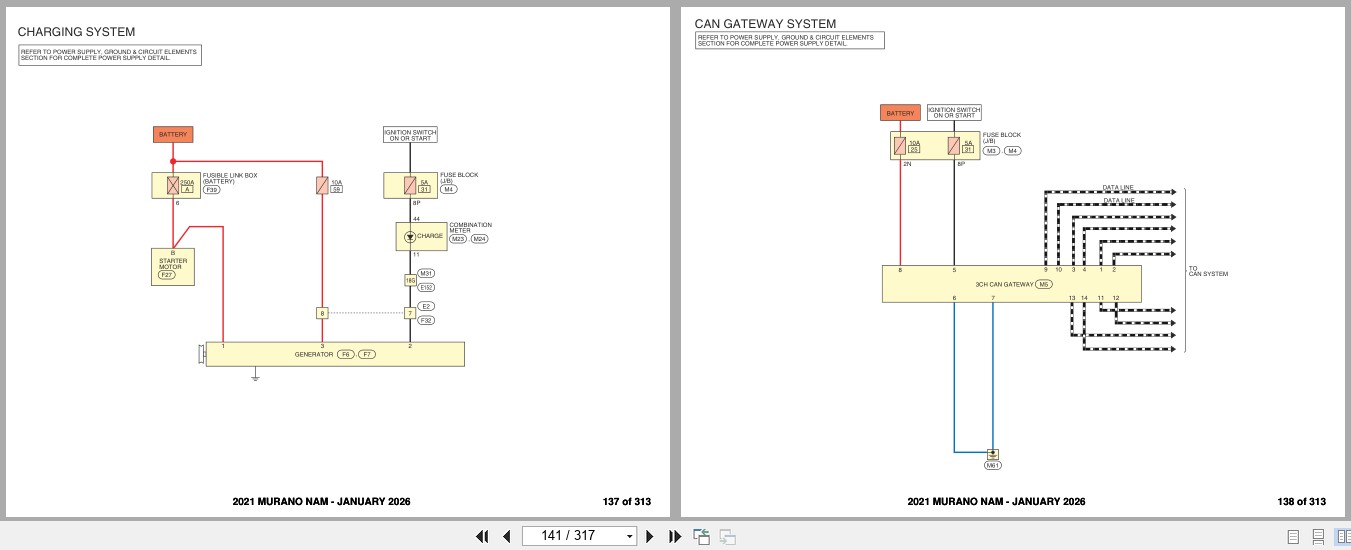Click the CAN GATEWAY SYSTEM page title
Viewport: 1351px width, 550px height.
tap(765, 24)
